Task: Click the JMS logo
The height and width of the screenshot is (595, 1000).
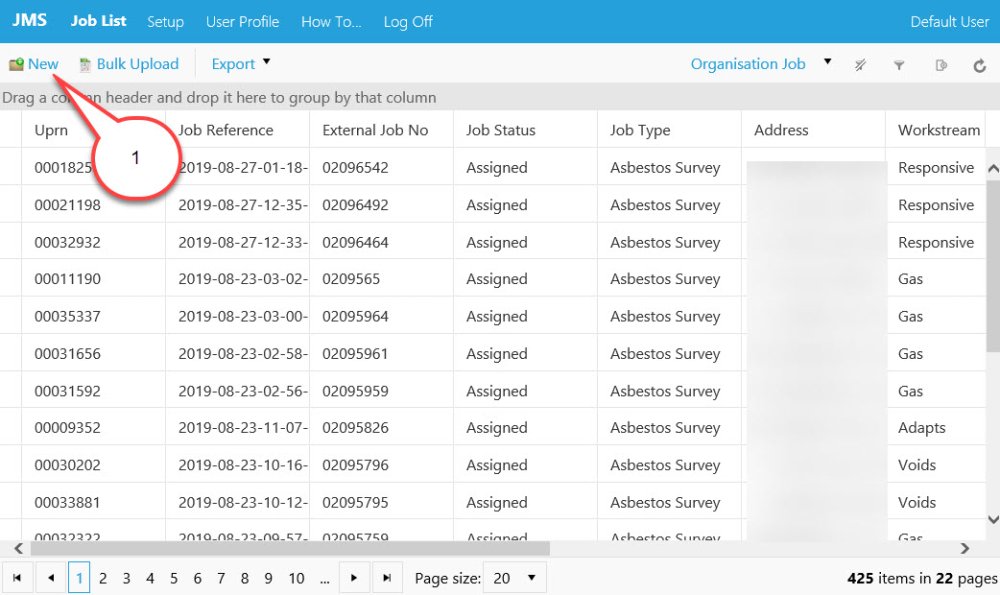Action: pos(29,20)
